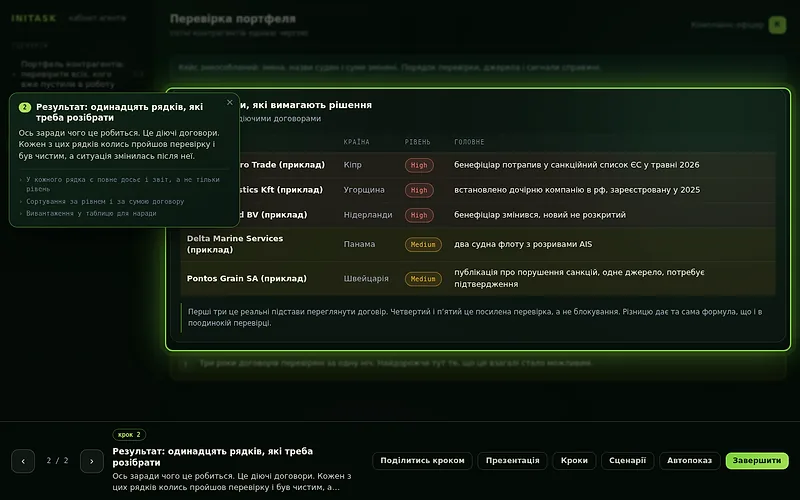Open Сценарії button

coord(628,461)
